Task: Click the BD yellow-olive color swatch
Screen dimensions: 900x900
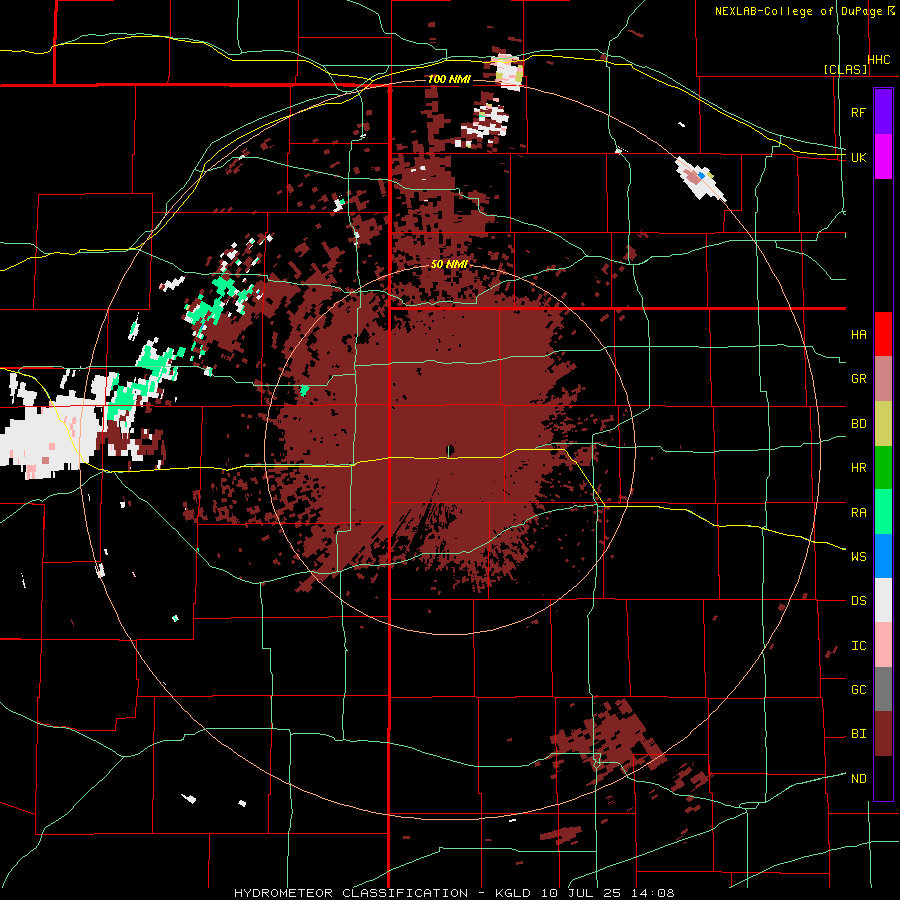Action: coord(883,424)
